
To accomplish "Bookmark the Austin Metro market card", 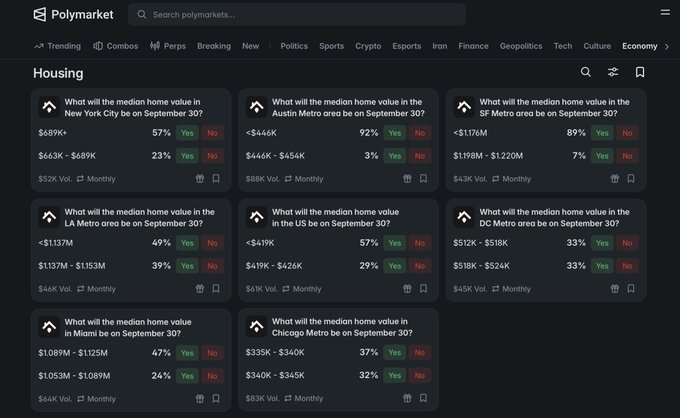I will click(x=423, y=178).
